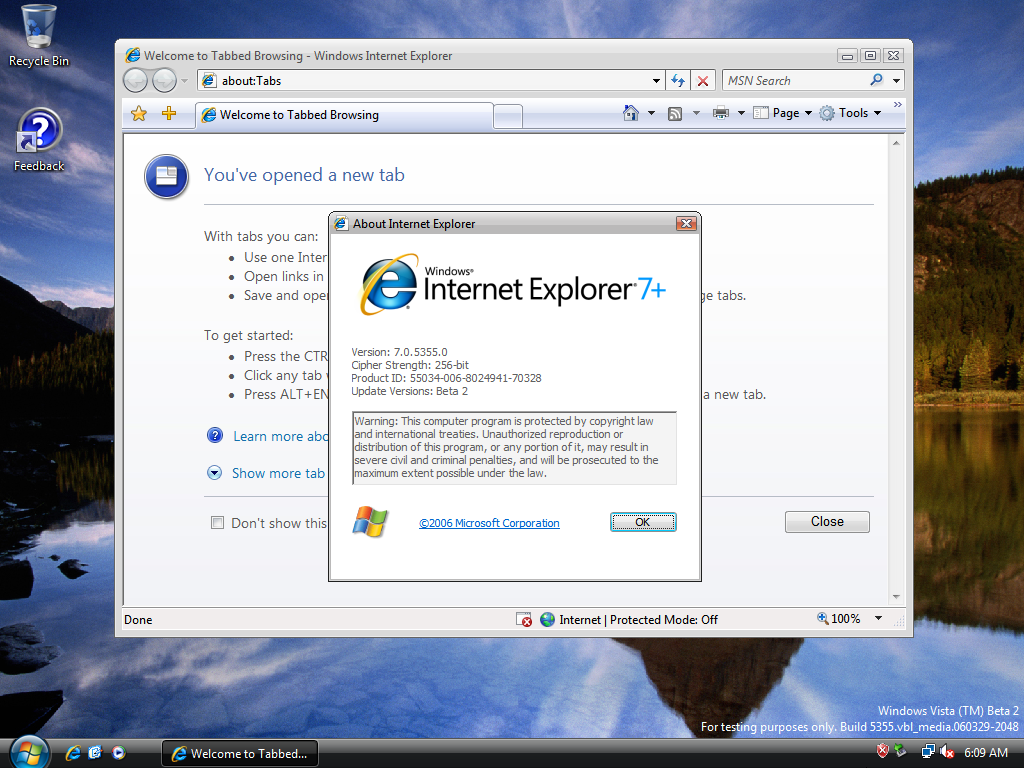This screenshot has height=768, width=1024.
Task: Click the muted volume tray icon
Action: pyautogui.click(x=946, y=752)
